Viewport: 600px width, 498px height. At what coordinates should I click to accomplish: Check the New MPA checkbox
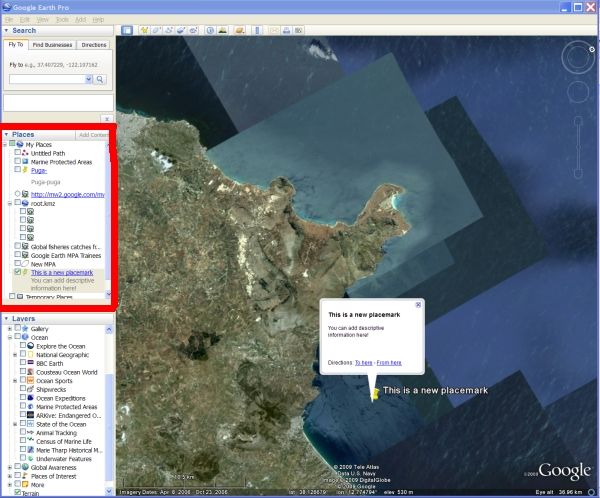click(x=18, y=264)
